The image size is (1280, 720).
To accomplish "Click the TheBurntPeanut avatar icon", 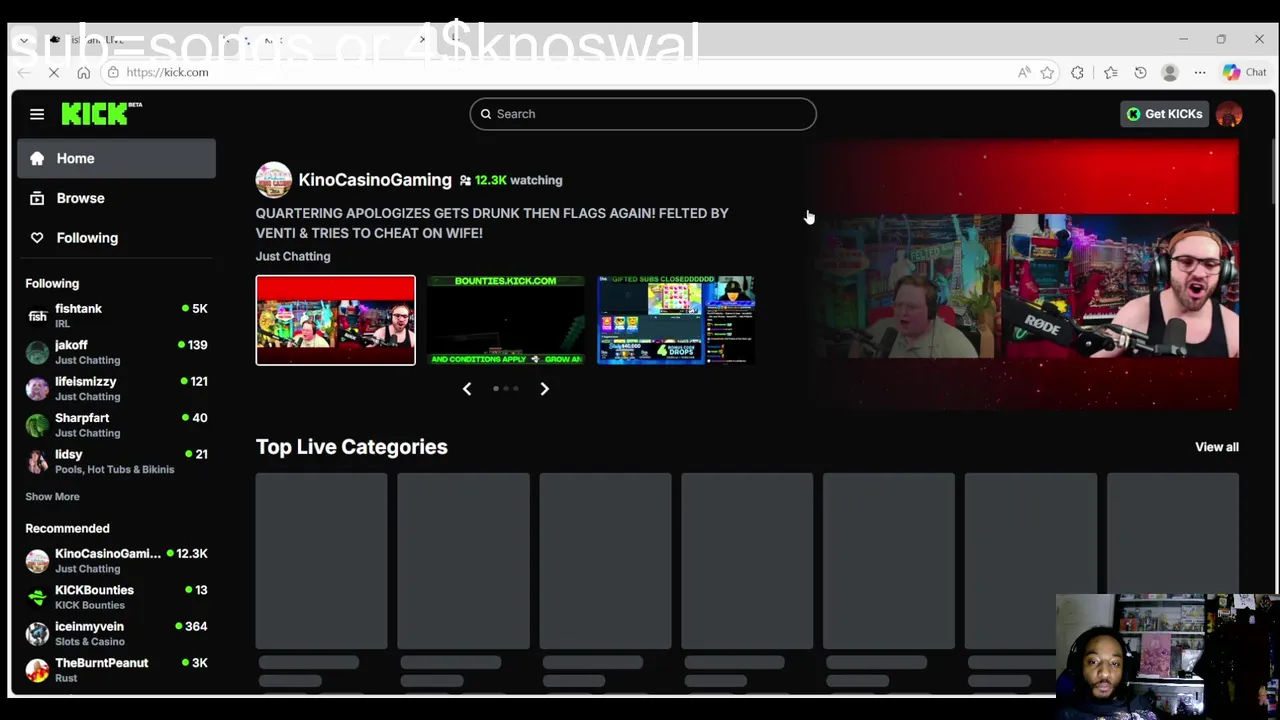I will 37,670.
